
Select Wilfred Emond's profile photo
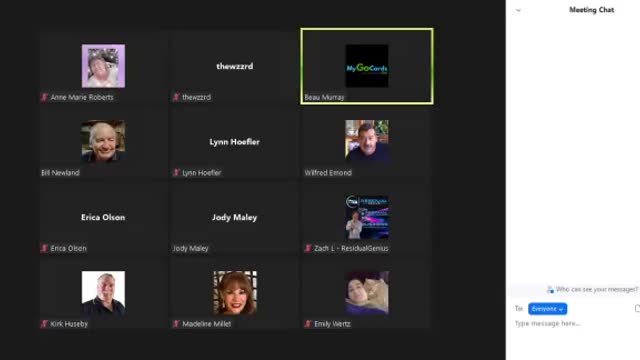367,142
